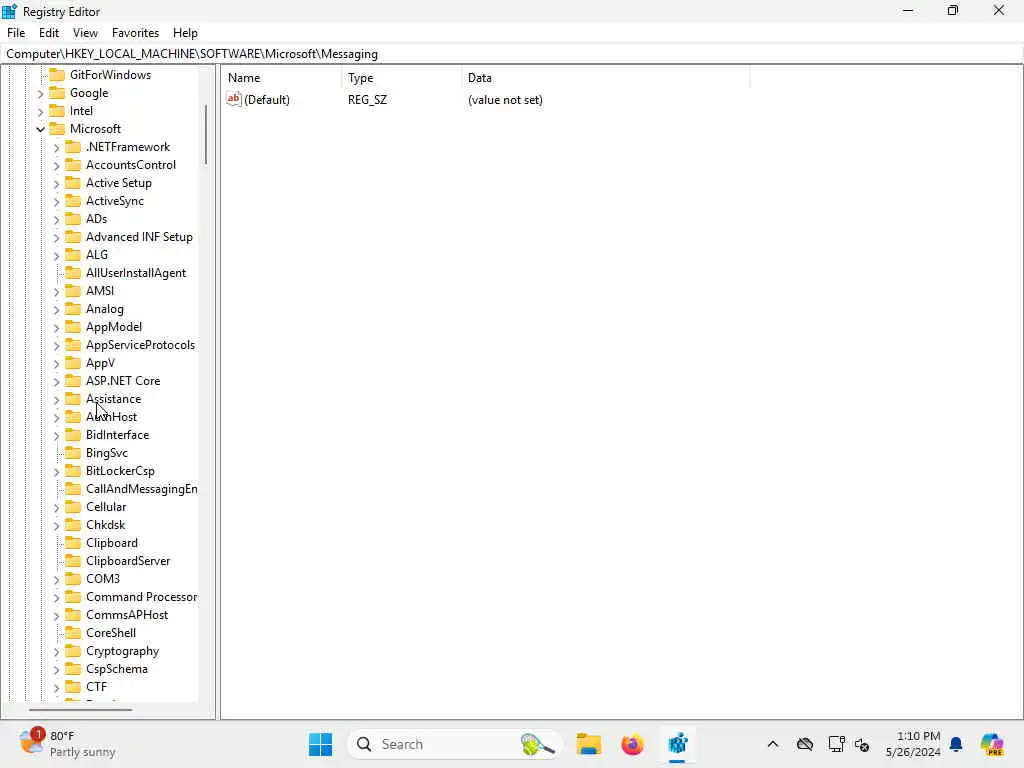
Task: Select the AllUserInstallAgent key
Action: click(x=136, y=273)
